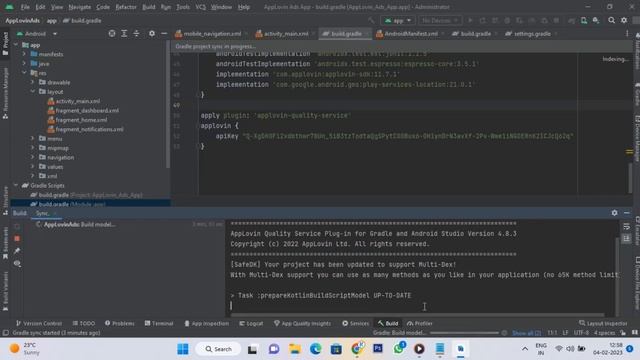Open the Logcat tool window

click(x=251, y=323)
